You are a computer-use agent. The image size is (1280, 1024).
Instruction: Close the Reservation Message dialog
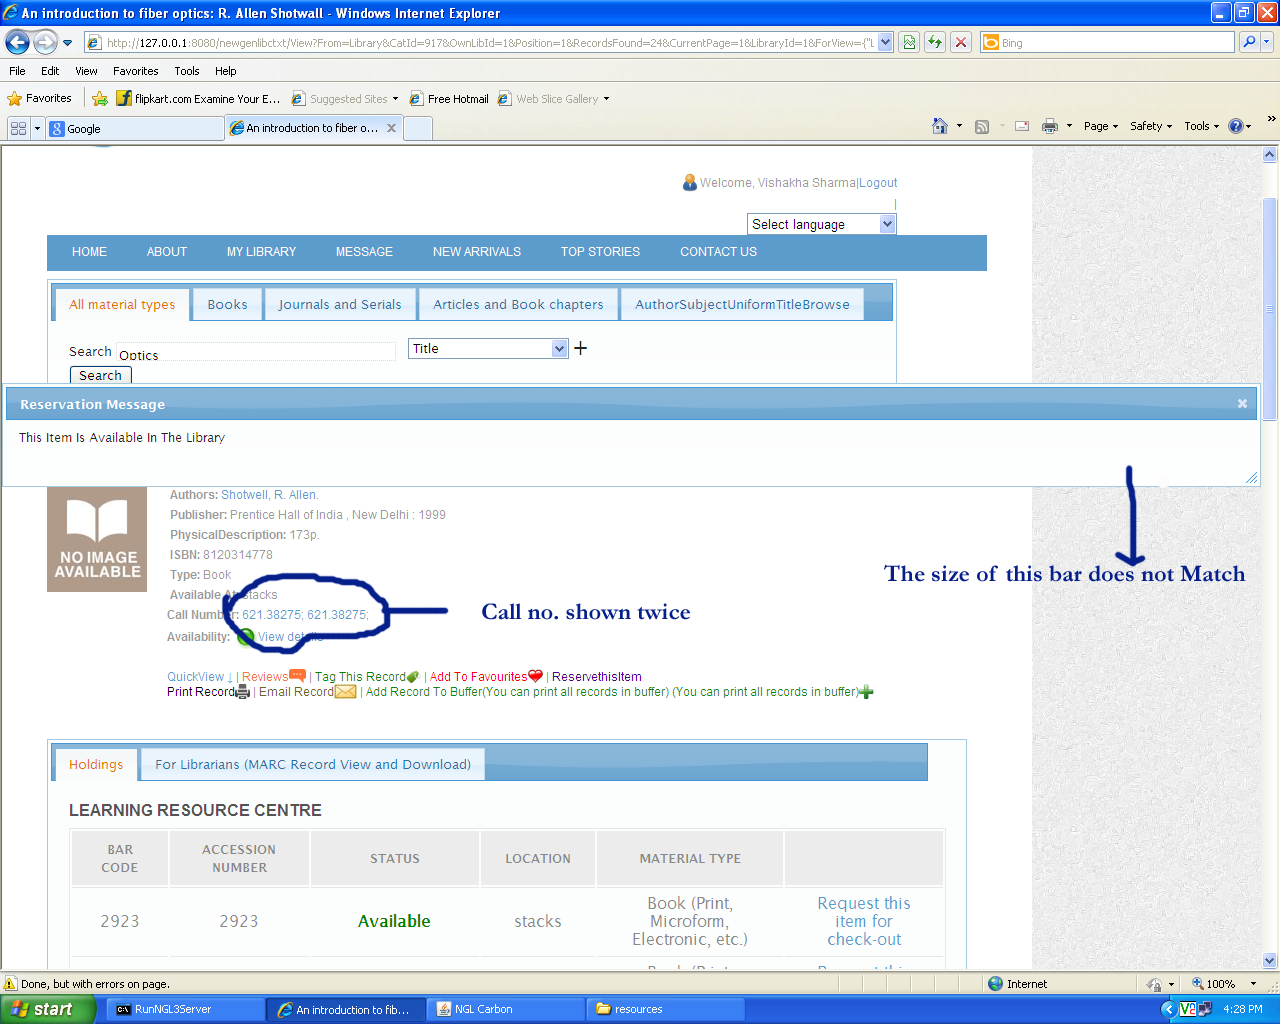point(1242,404)
